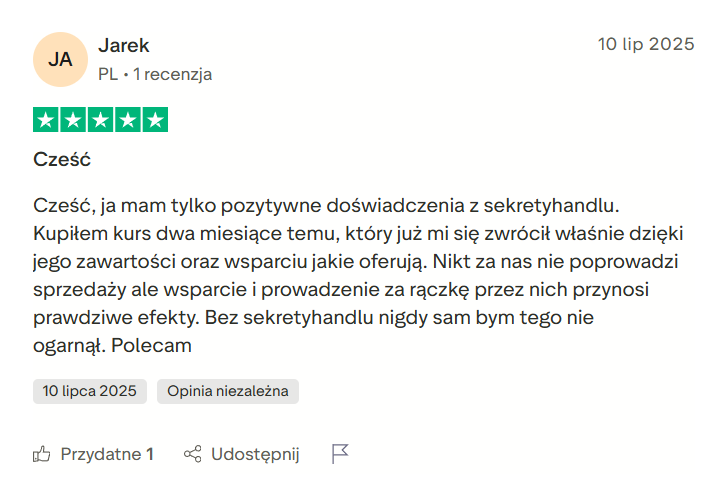Screen dimensions: 724x496
Task: Click the "1 recenzja" reviewer count
Action: (x=173, y=74)
